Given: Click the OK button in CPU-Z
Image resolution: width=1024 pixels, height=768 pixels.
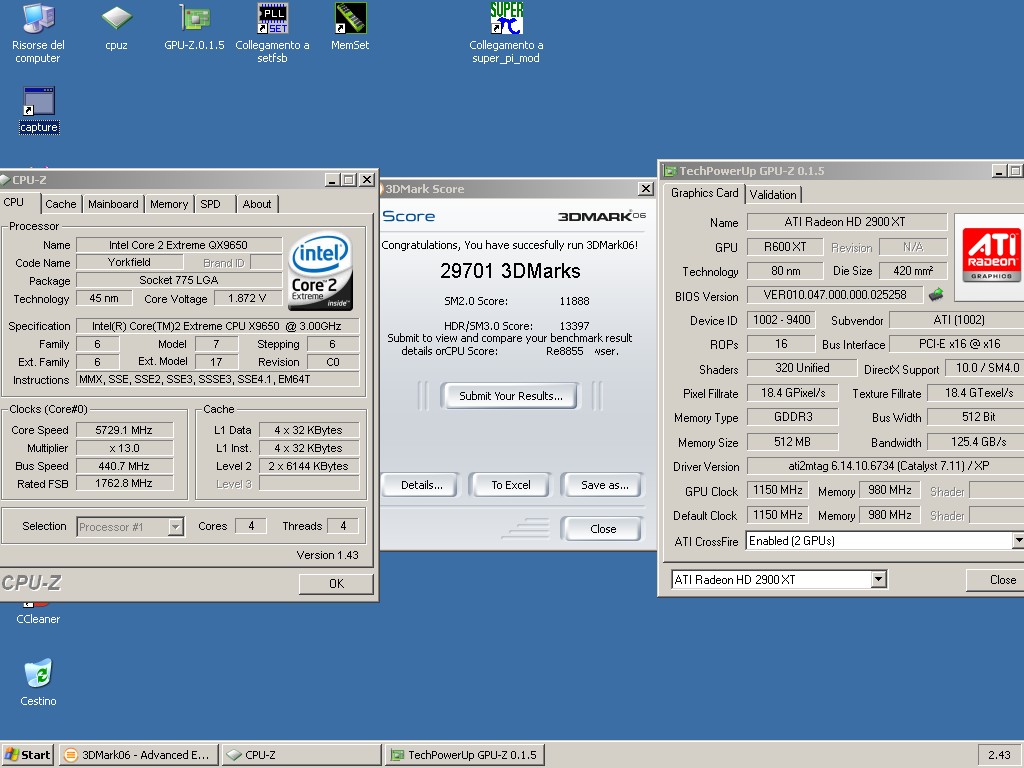Looking at the screenshot, I should [336, 584].
